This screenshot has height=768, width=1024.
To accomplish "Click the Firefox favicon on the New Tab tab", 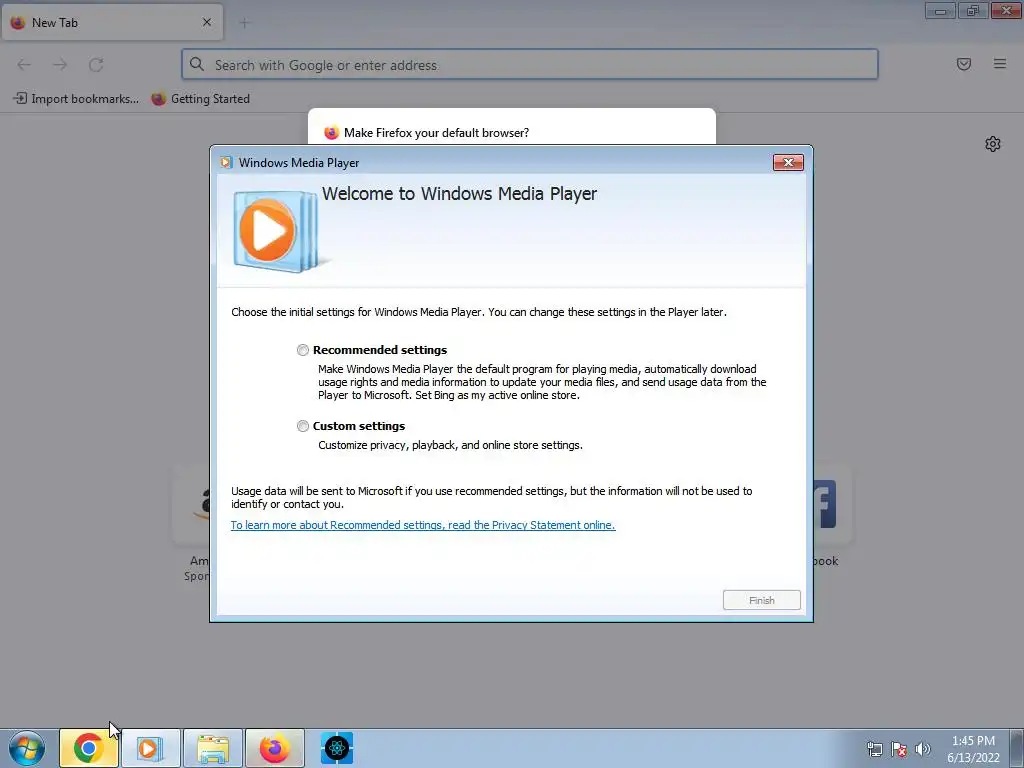I will 18,23.
